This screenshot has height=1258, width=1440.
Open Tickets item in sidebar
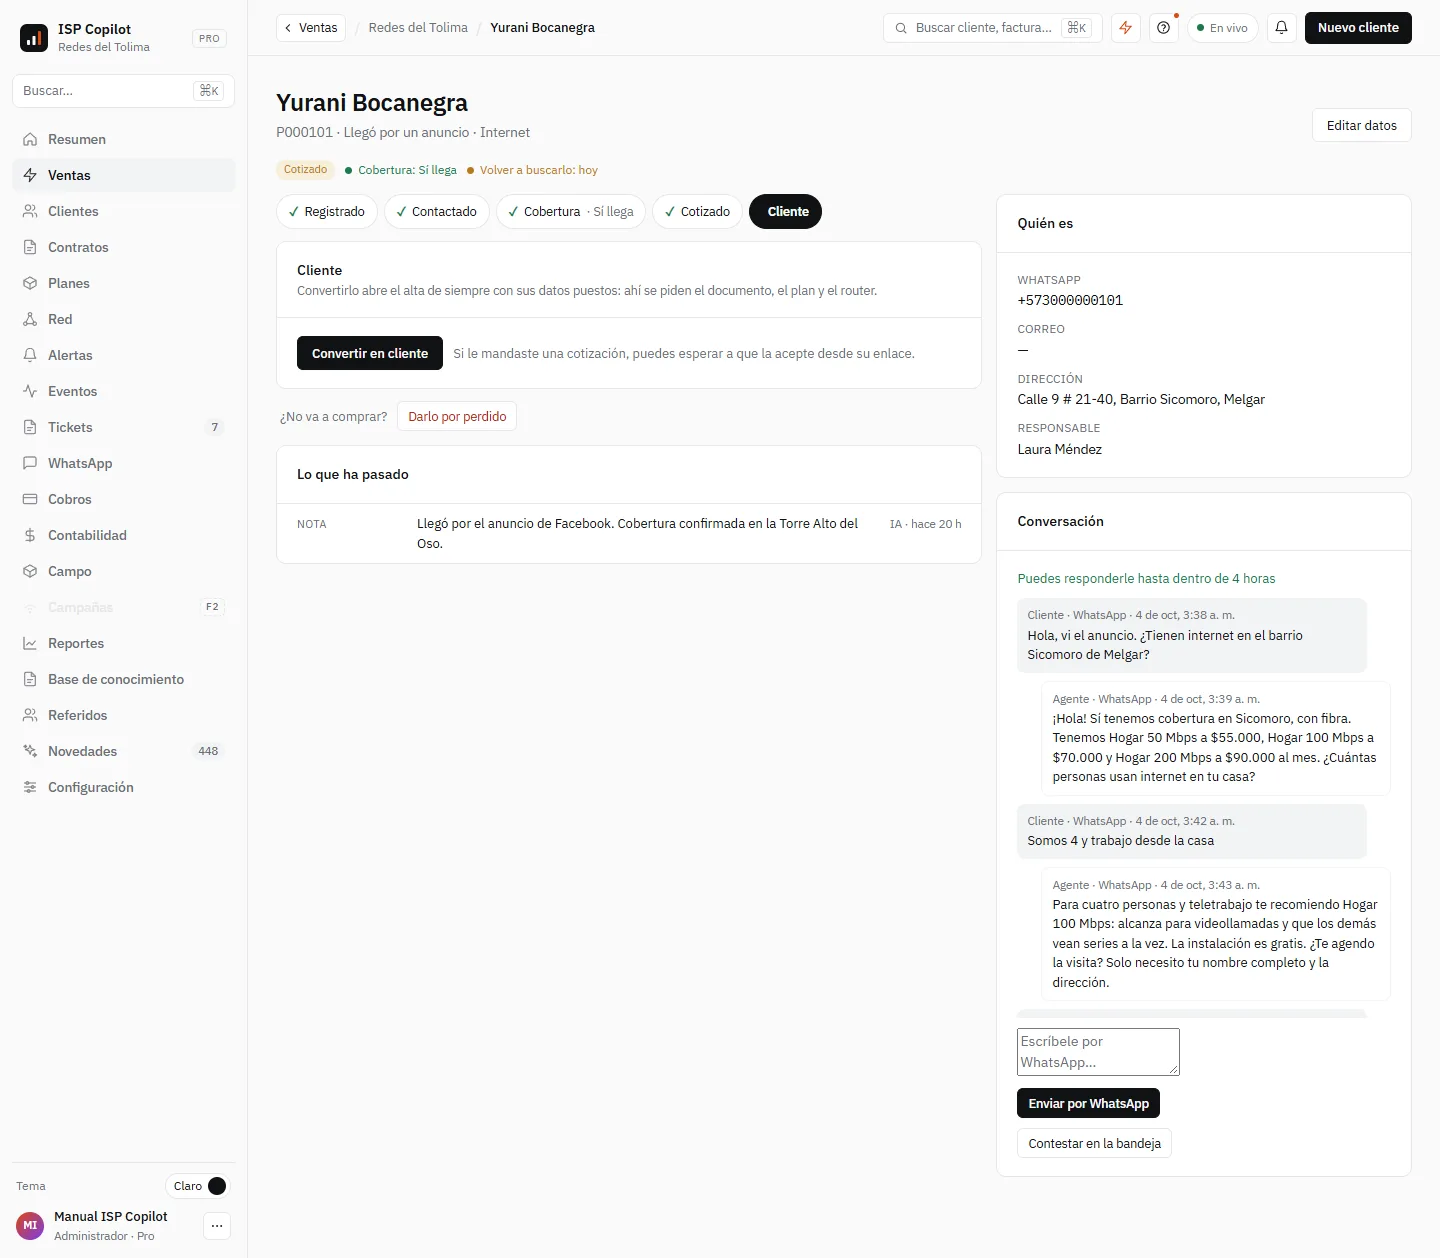pyautogui.click(x=124, y=427)
